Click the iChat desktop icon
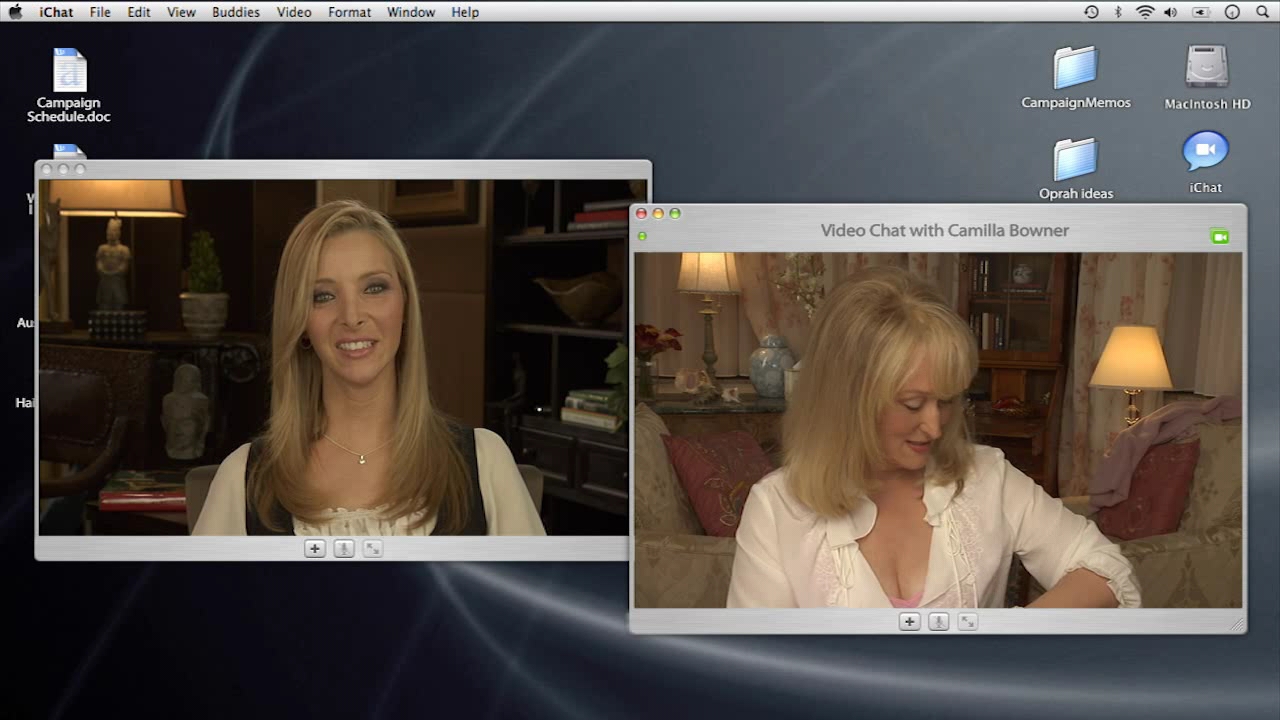The image size is (1280, 720). tap(1206, 162)
